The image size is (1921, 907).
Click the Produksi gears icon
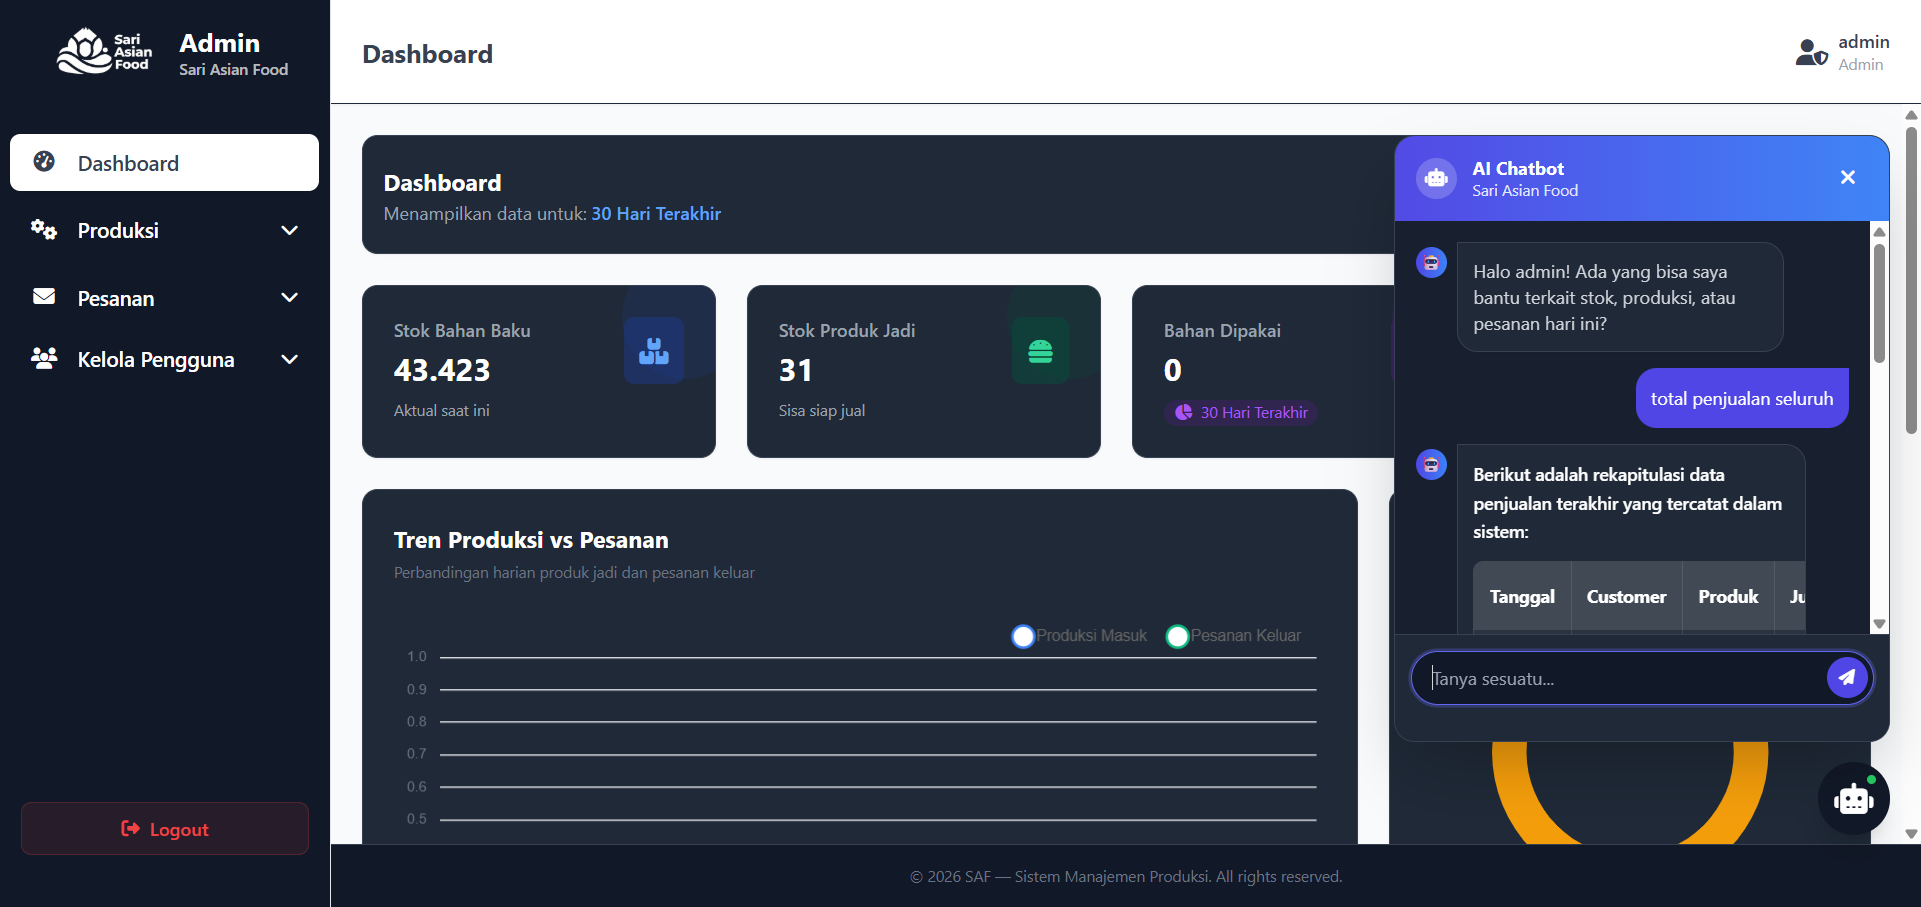click(44, 229)
